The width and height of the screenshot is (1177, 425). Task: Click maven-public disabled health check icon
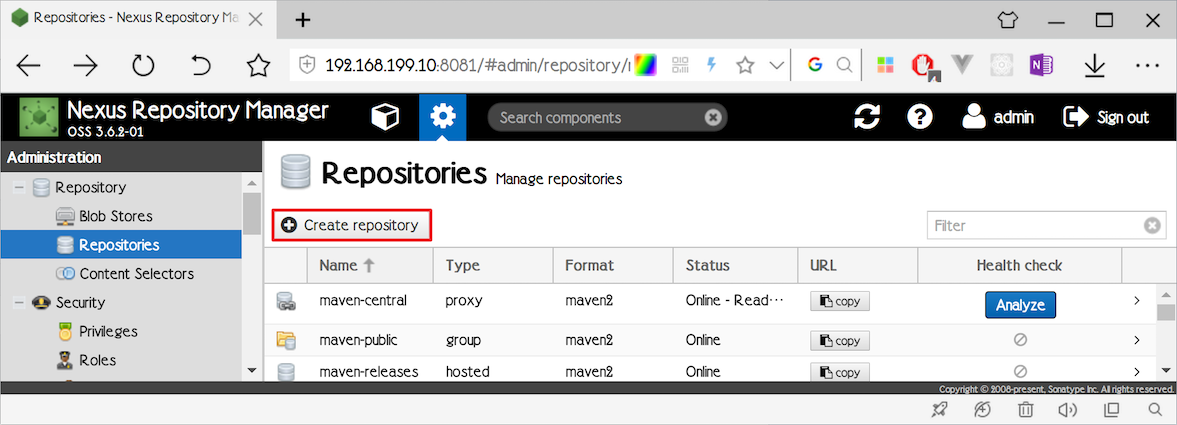1020,340
